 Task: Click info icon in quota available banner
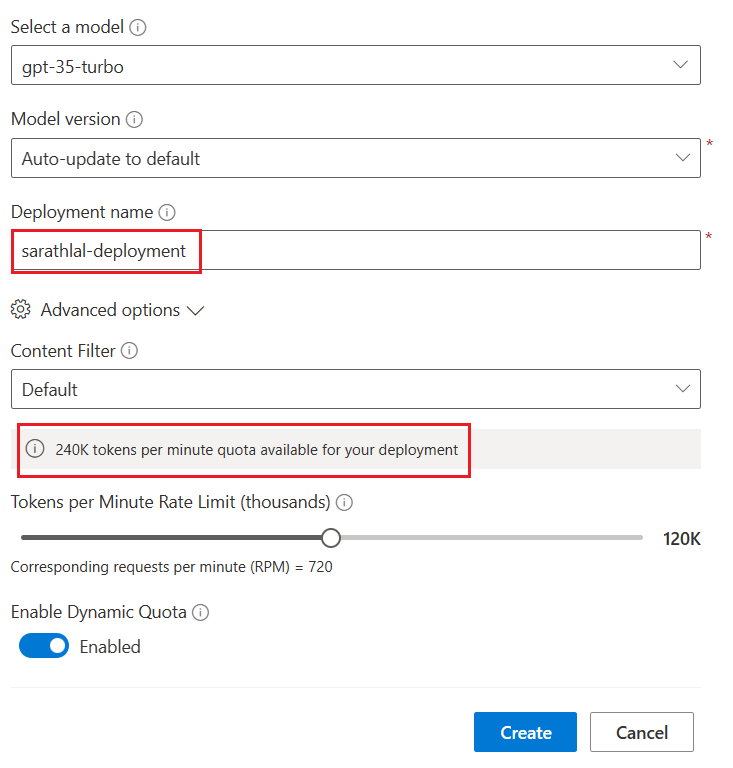point(35,449)
